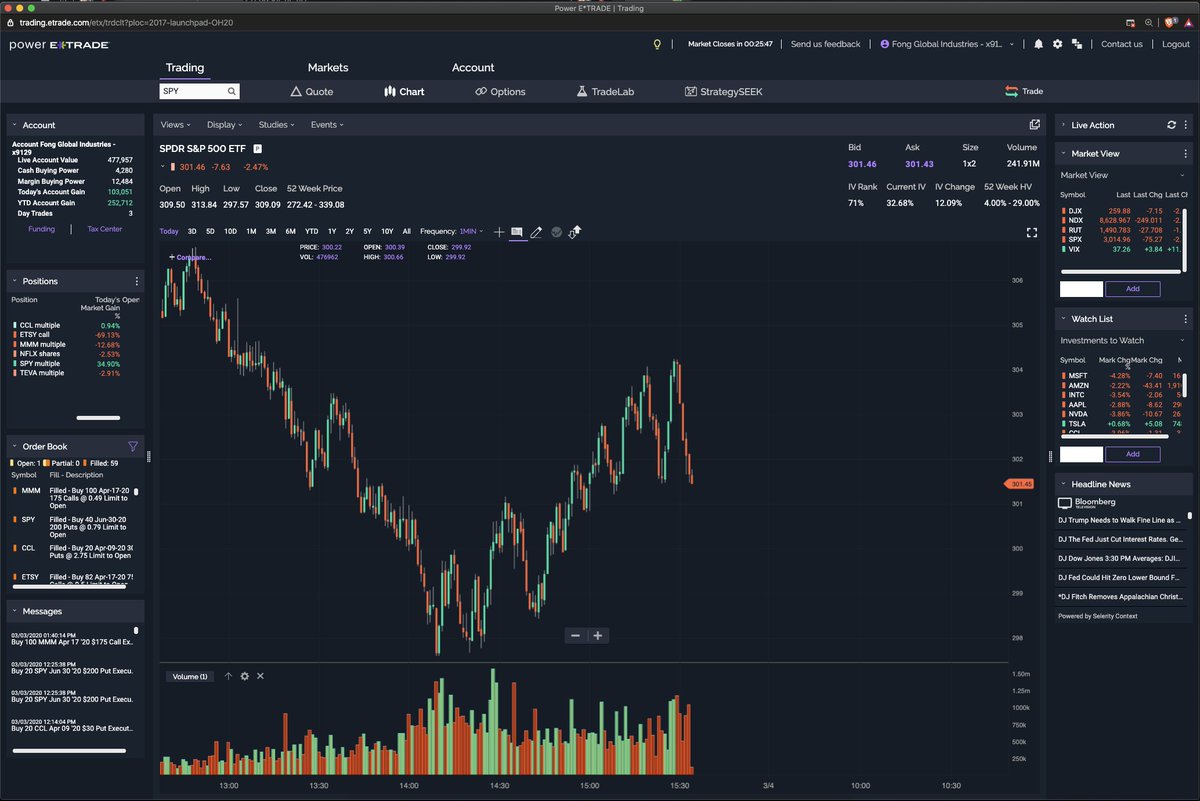Open Tax Center link
1200x801 pixels.
pos(104,229)
